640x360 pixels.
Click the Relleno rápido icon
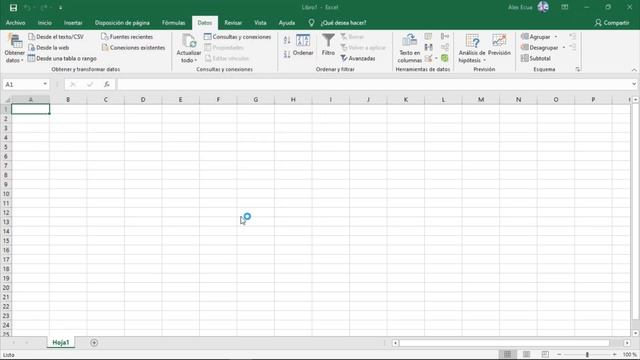pos(428,36)
